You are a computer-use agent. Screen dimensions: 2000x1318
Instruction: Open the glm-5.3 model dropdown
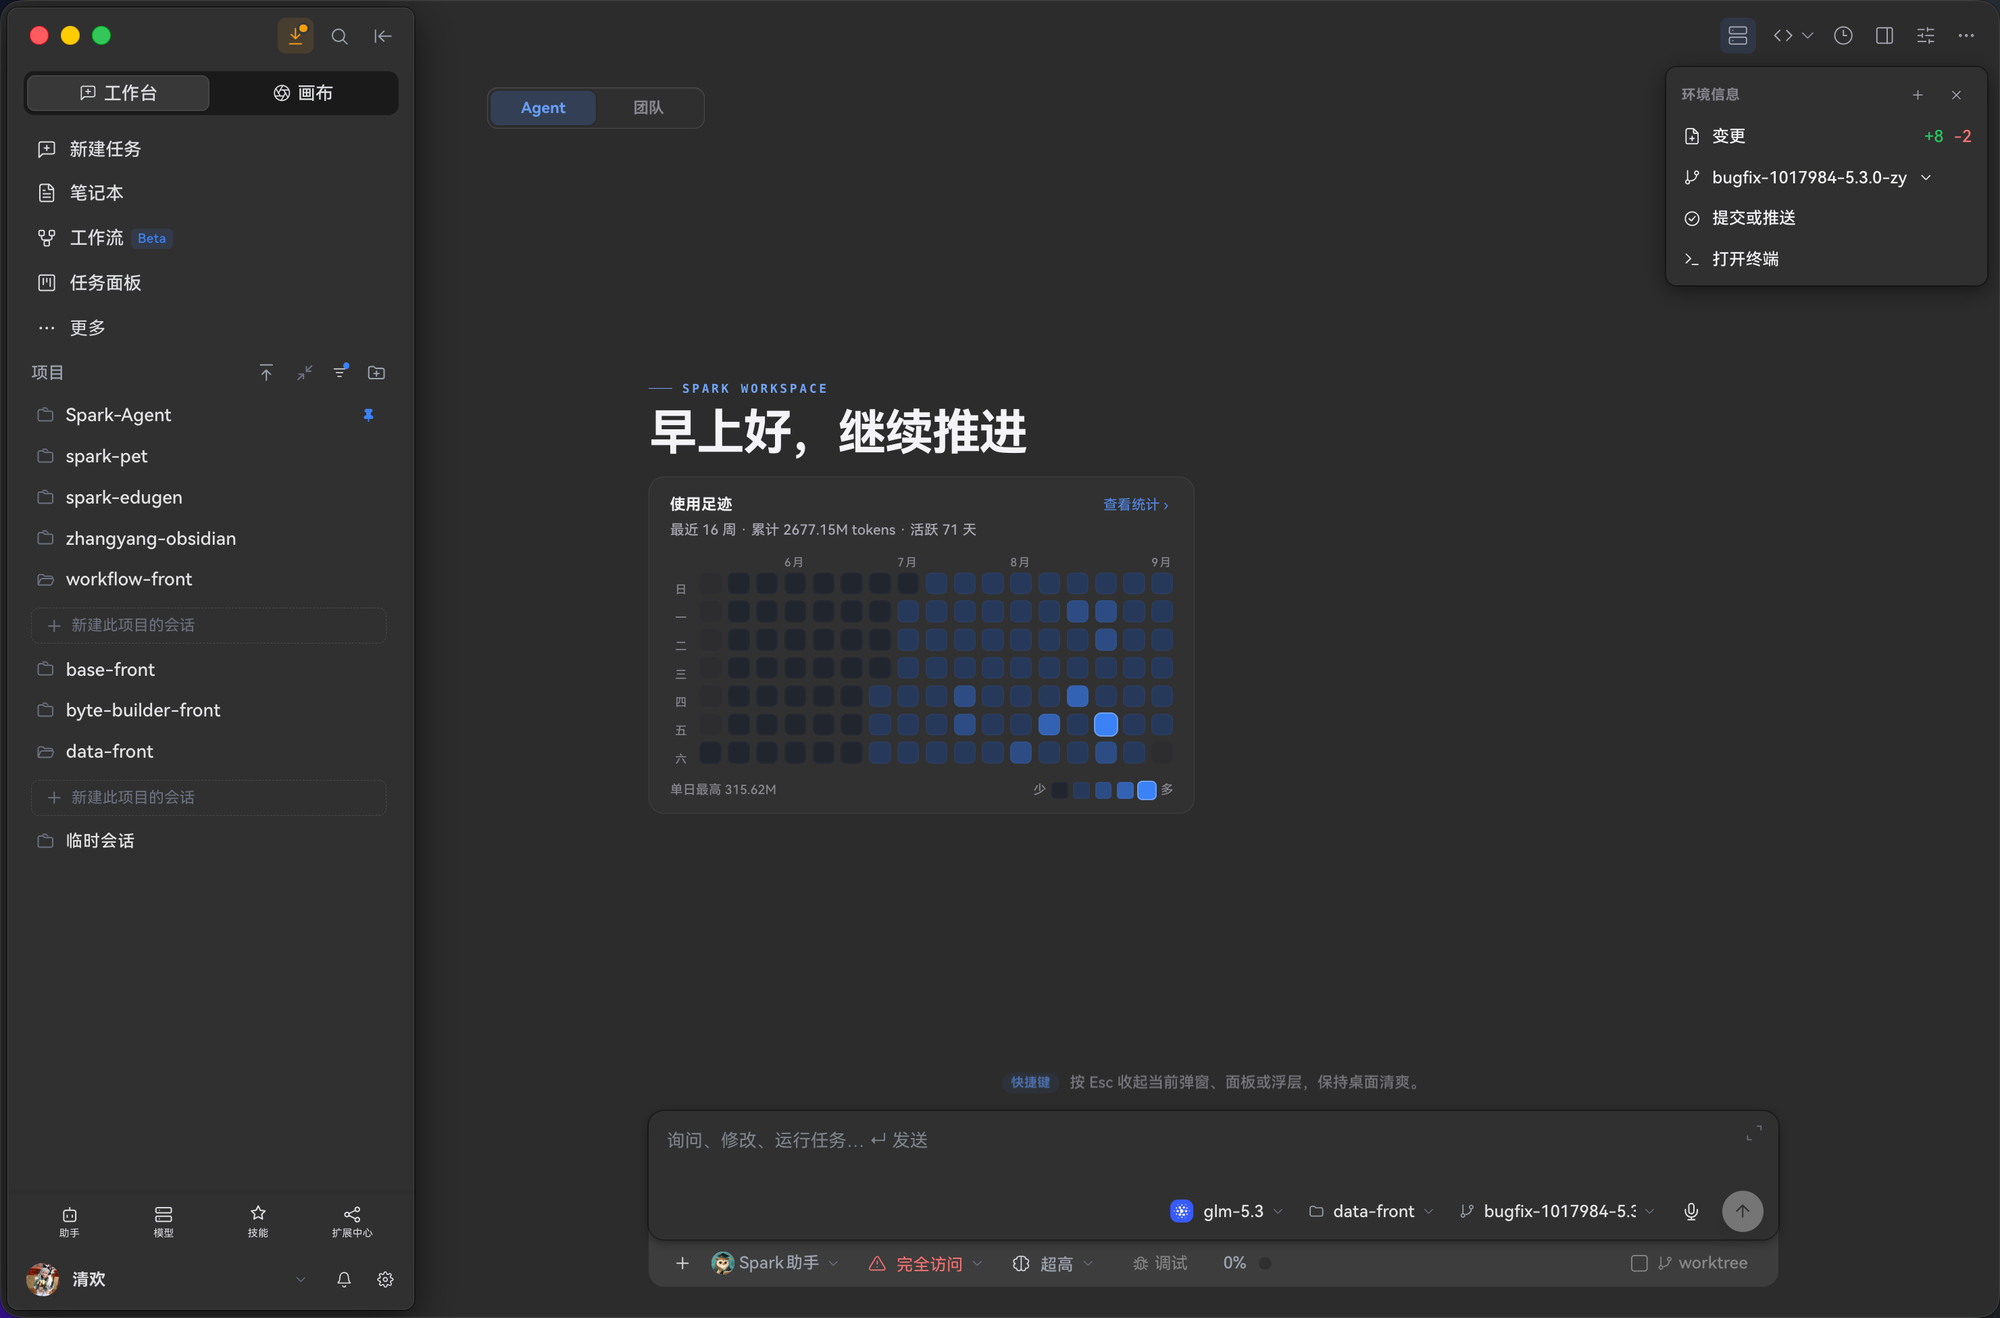[x=1227, y=1211]
